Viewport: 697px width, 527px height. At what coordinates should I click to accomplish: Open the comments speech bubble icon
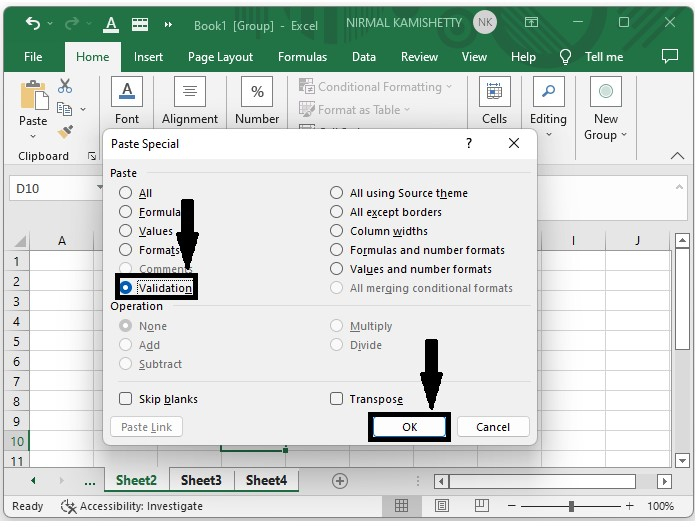point(670,56)
